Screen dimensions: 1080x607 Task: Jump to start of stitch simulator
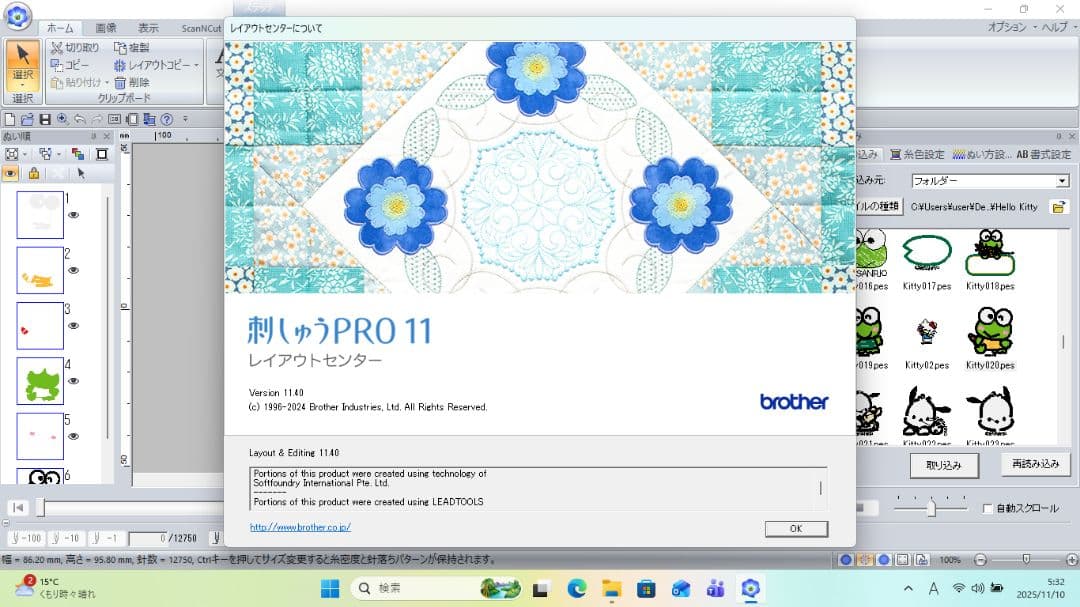(x=19, y=508)
